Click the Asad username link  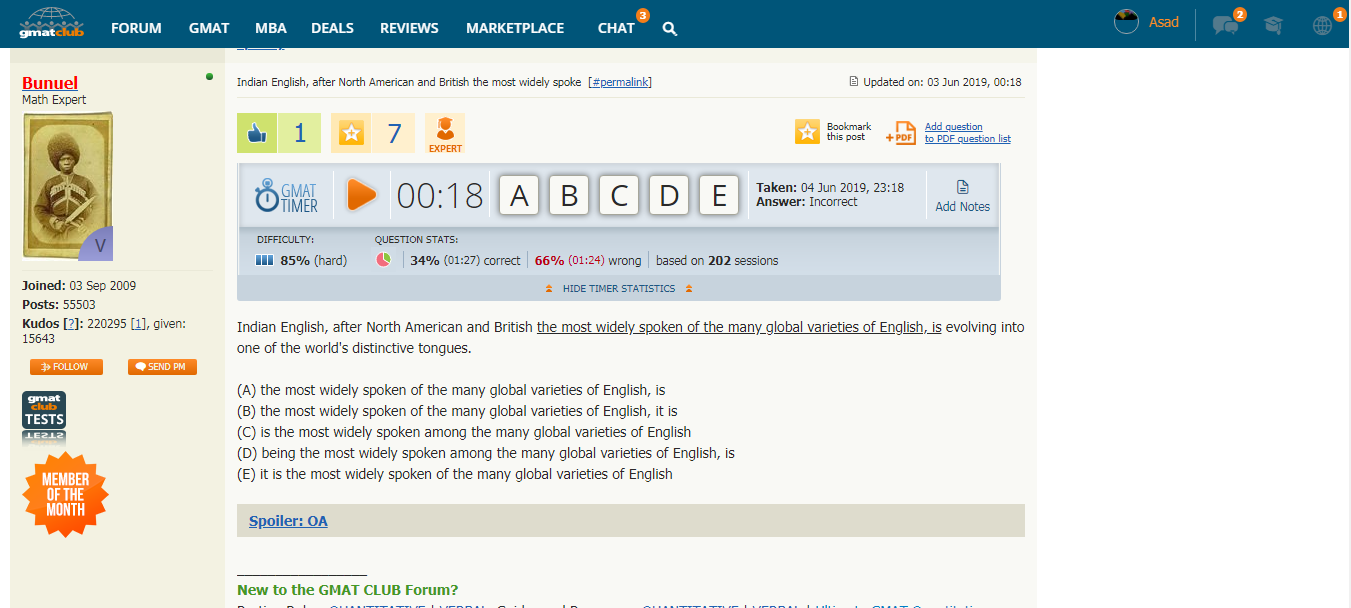pos(1164,22)
